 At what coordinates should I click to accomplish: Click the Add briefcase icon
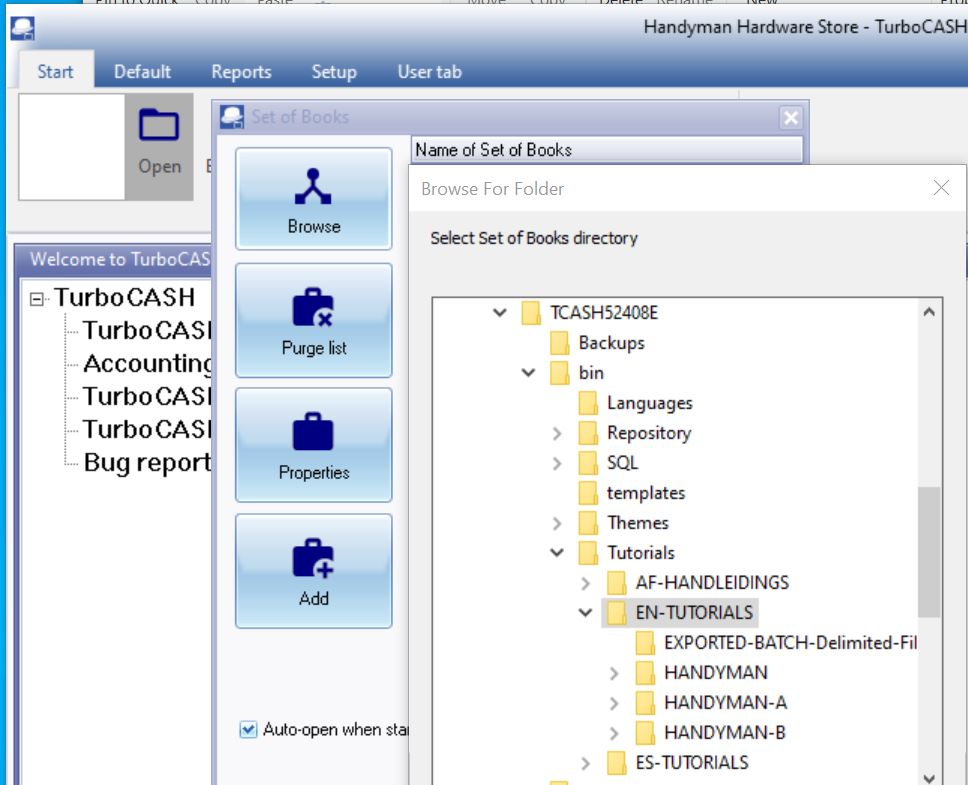[313, 559]
